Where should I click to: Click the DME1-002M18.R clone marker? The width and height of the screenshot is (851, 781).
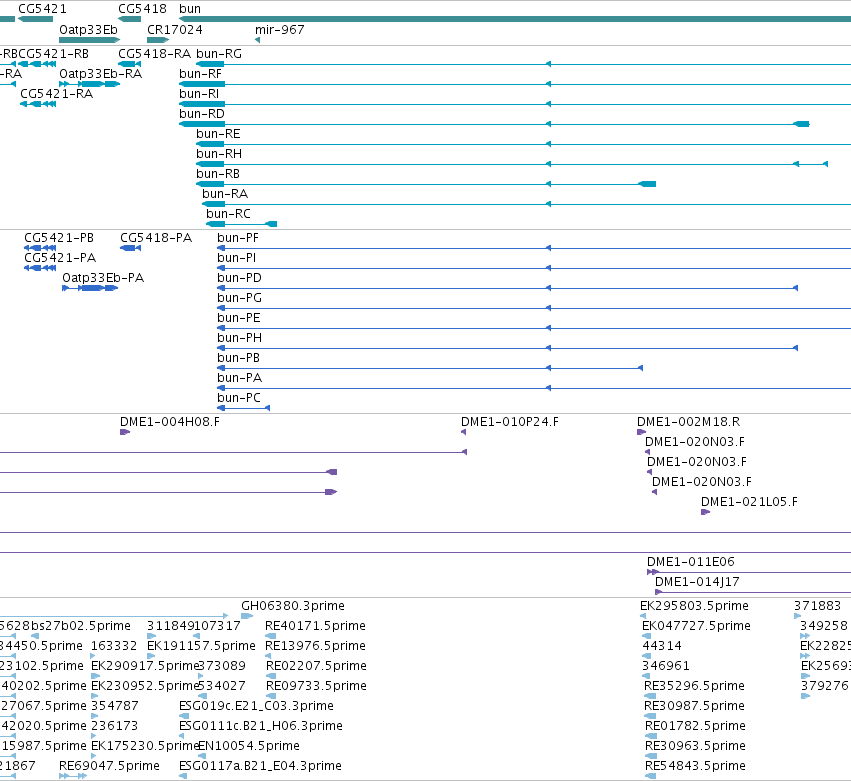pos(642,432)
